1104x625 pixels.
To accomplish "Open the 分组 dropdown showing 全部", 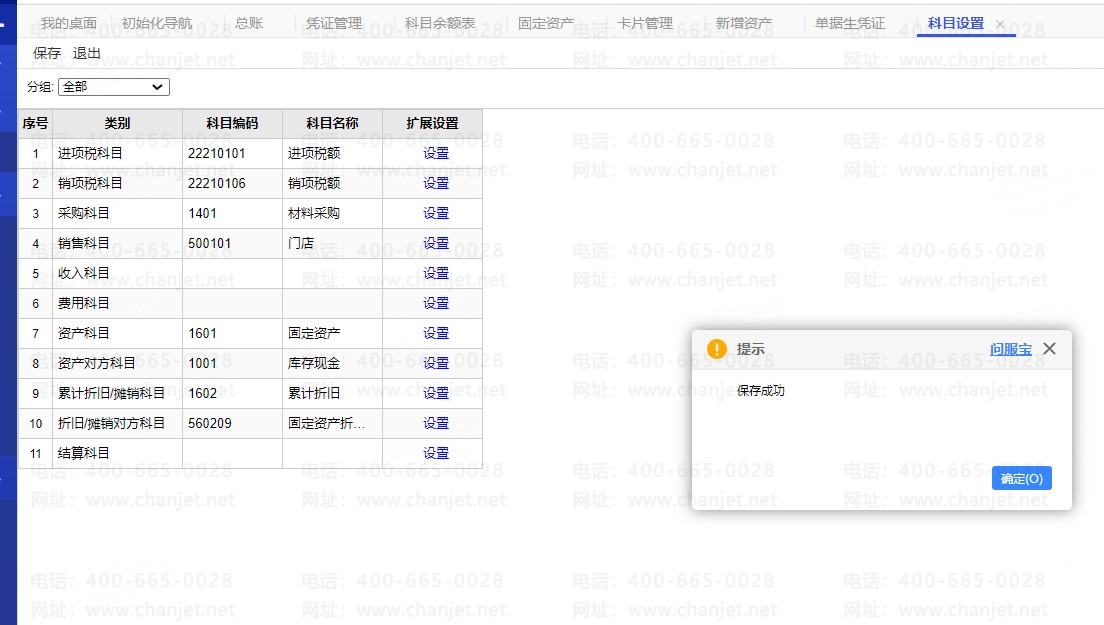I will (113, 87).
